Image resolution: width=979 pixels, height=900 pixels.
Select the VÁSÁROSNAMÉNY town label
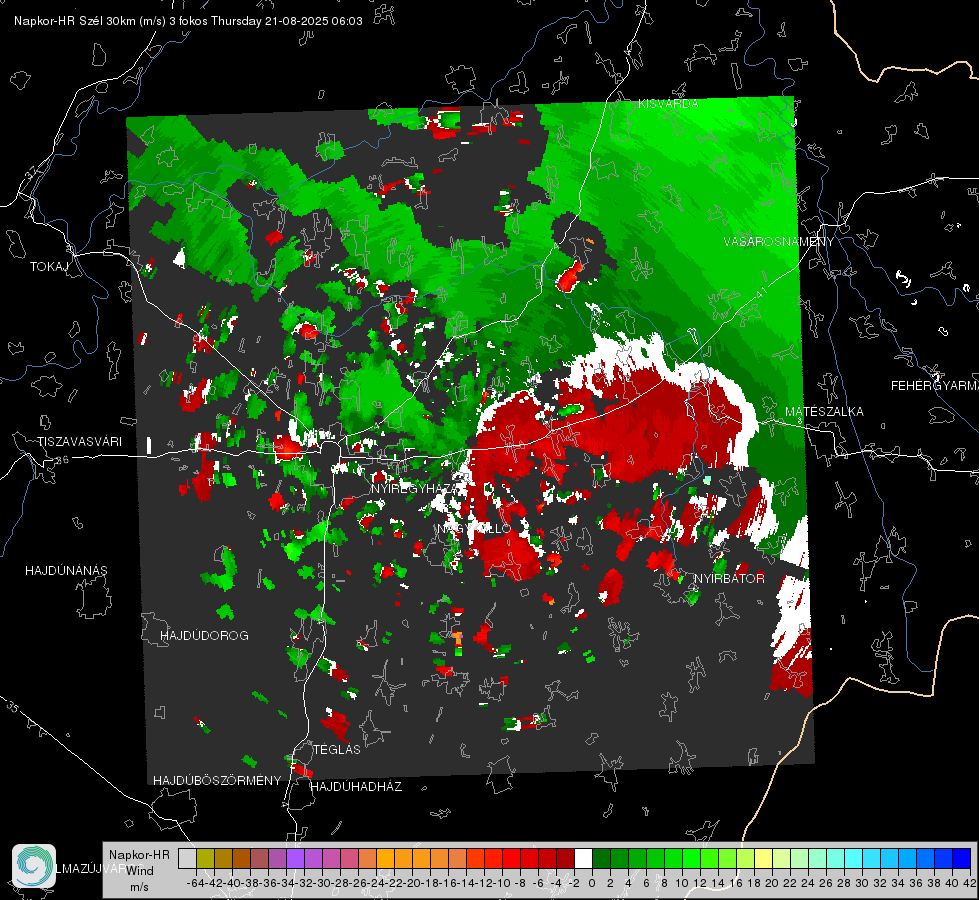coord(779,242)
